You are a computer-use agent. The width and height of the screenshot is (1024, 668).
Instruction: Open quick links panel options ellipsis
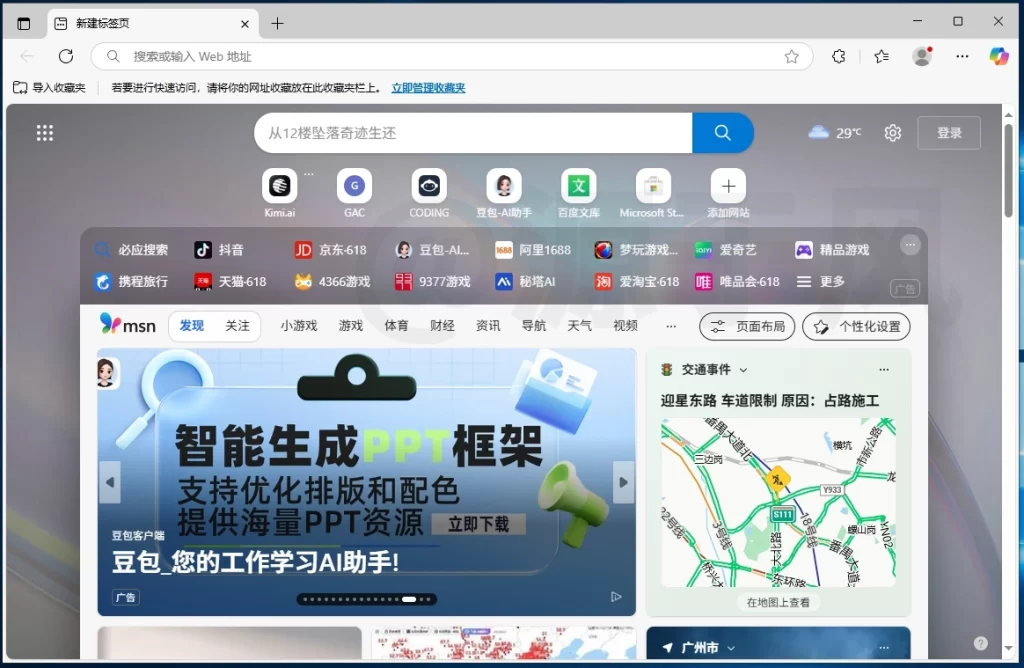click(x=910, y=245)
